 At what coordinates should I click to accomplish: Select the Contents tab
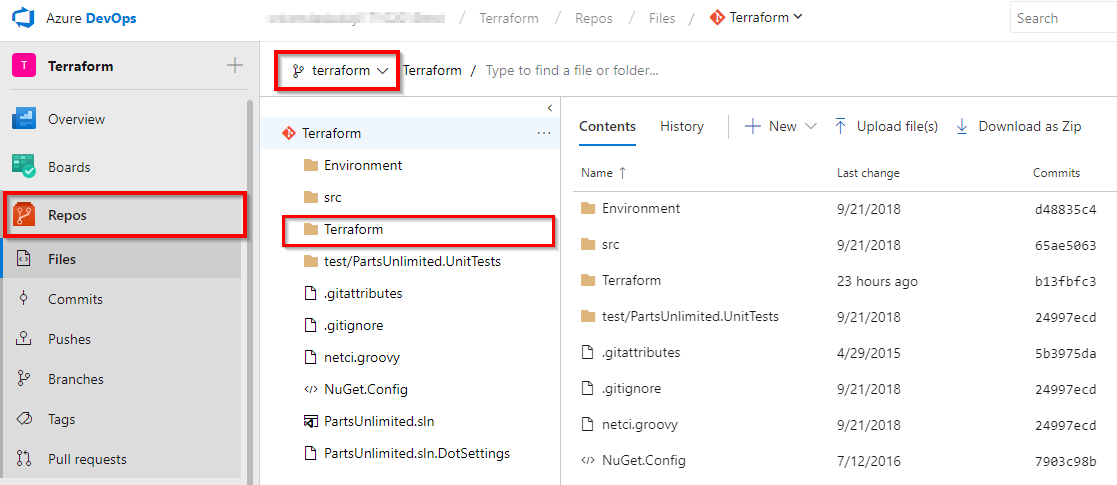[607, 126]
